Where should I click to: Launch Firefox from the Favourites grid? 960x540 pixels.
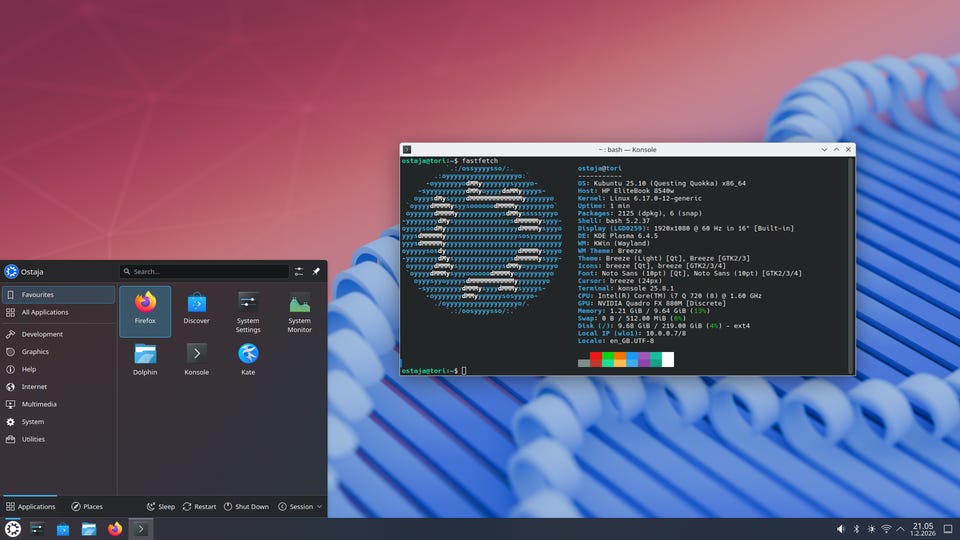pyautogui.click(x=145, y=309)
